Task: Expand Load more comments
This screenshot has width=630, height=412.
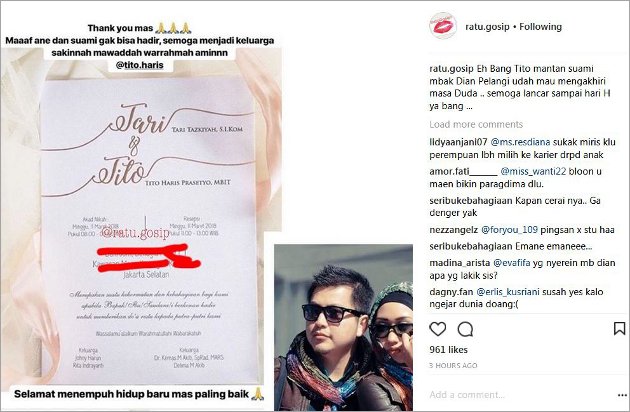Action: click(476, 124)
